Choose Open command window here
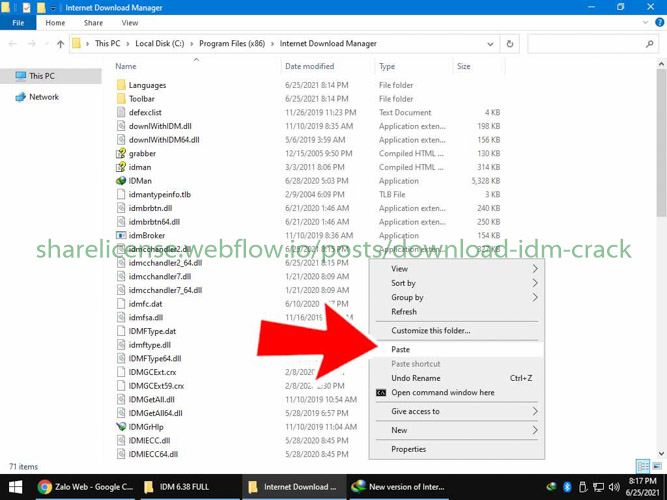Screen dimensions: 667x500 [456, 392]
